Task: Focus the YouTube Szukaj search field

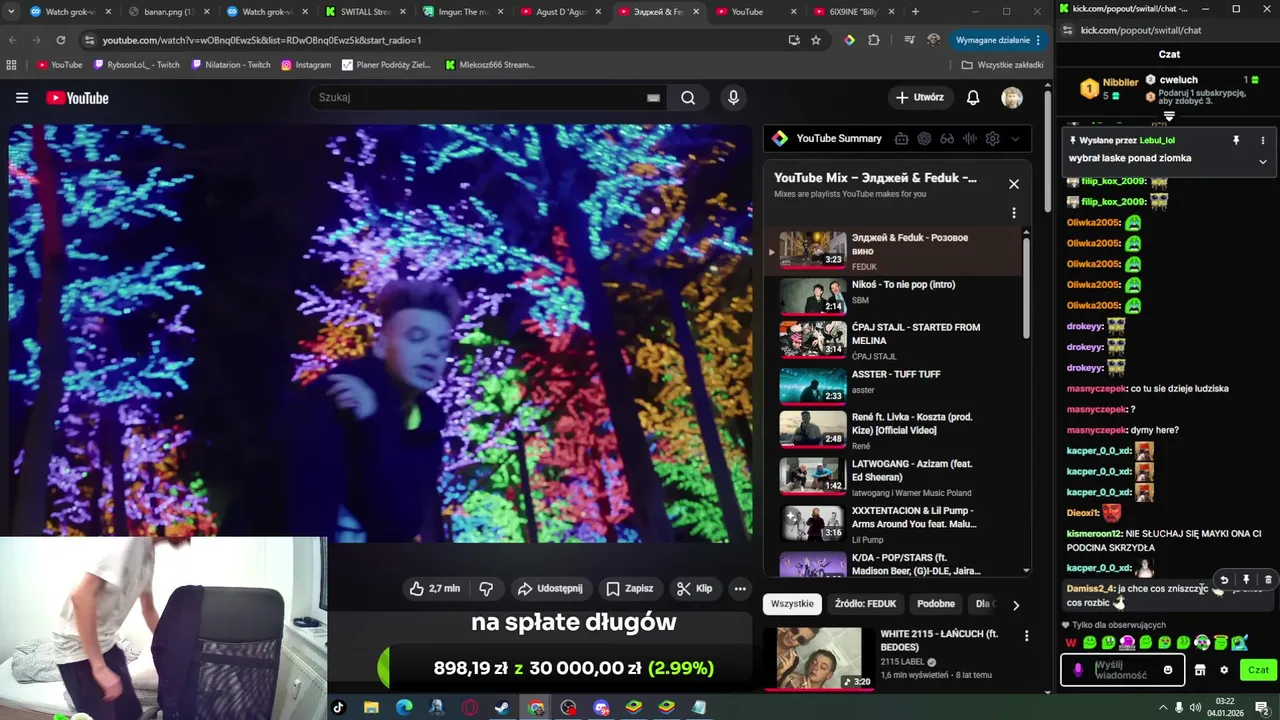Action: pyautogui.click(x=480, y=98)
